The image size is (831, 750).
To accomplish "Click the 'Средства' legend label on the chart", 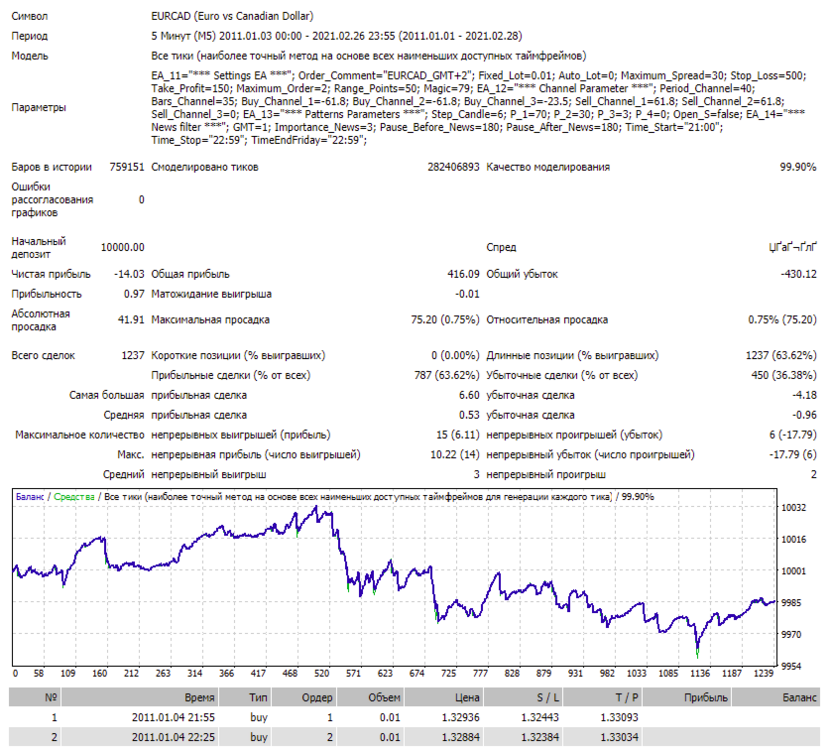I will [74, 497].
